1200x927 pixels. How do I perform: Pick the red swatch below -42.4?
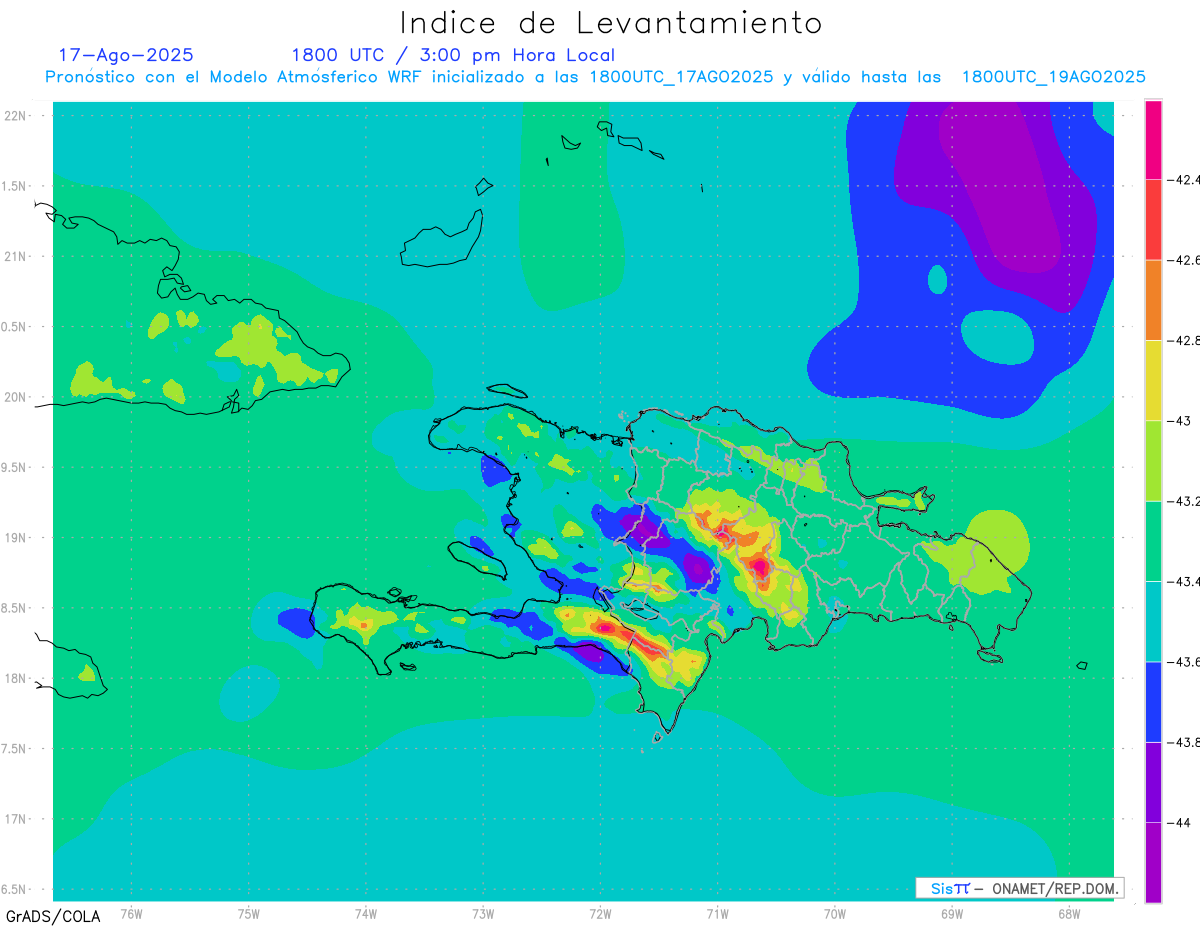[1153, 219]
